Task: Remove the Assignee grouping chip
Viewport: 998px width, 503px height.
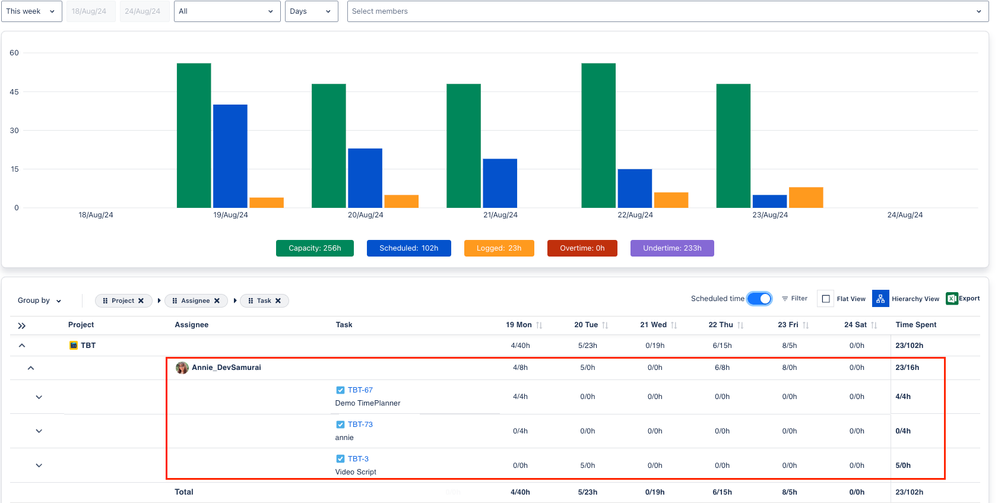Action: [217, 301]
